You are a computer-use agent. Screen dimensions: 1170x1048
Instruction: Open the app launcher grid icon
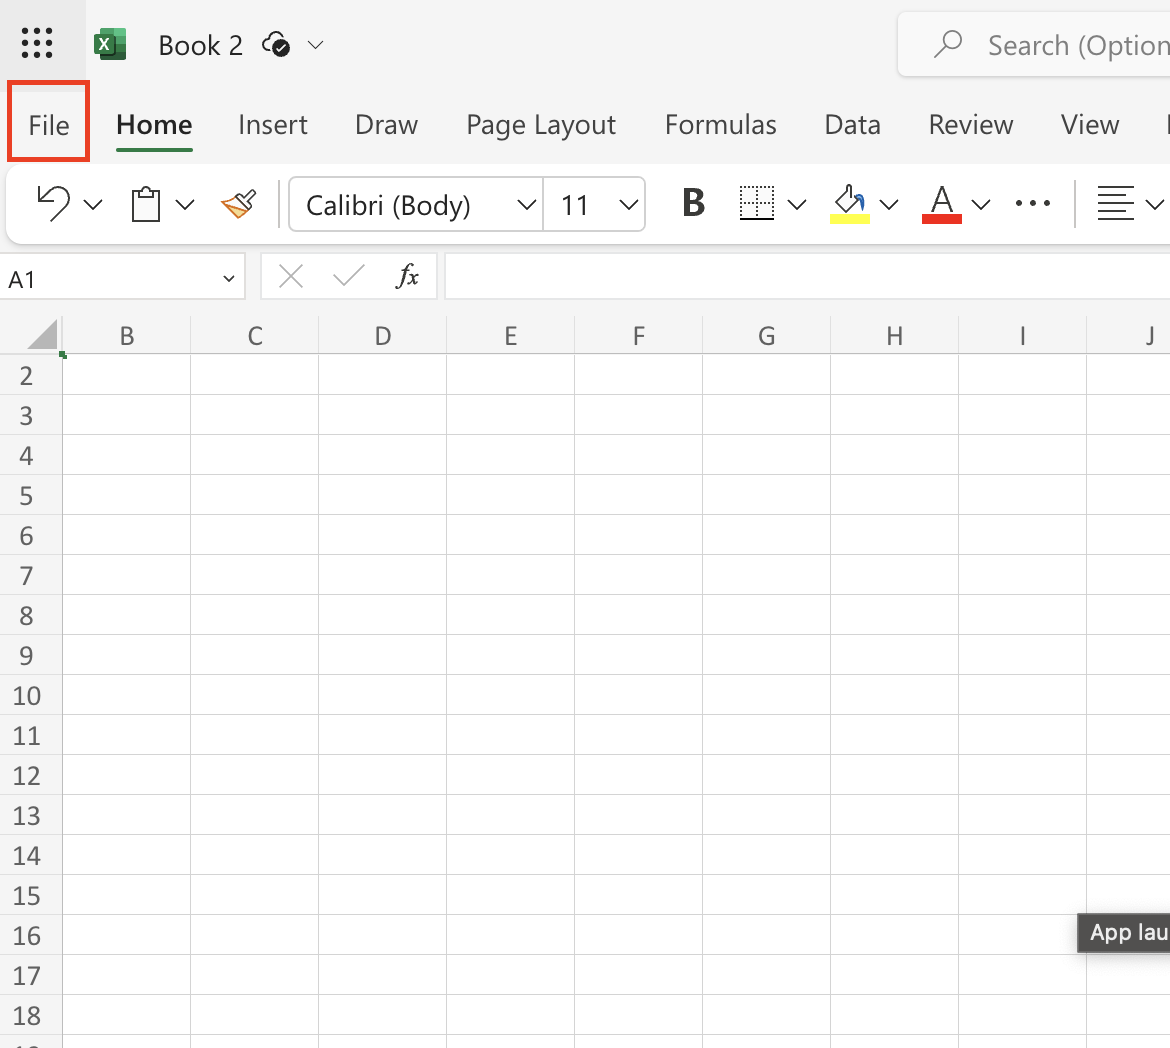point(37,44)
